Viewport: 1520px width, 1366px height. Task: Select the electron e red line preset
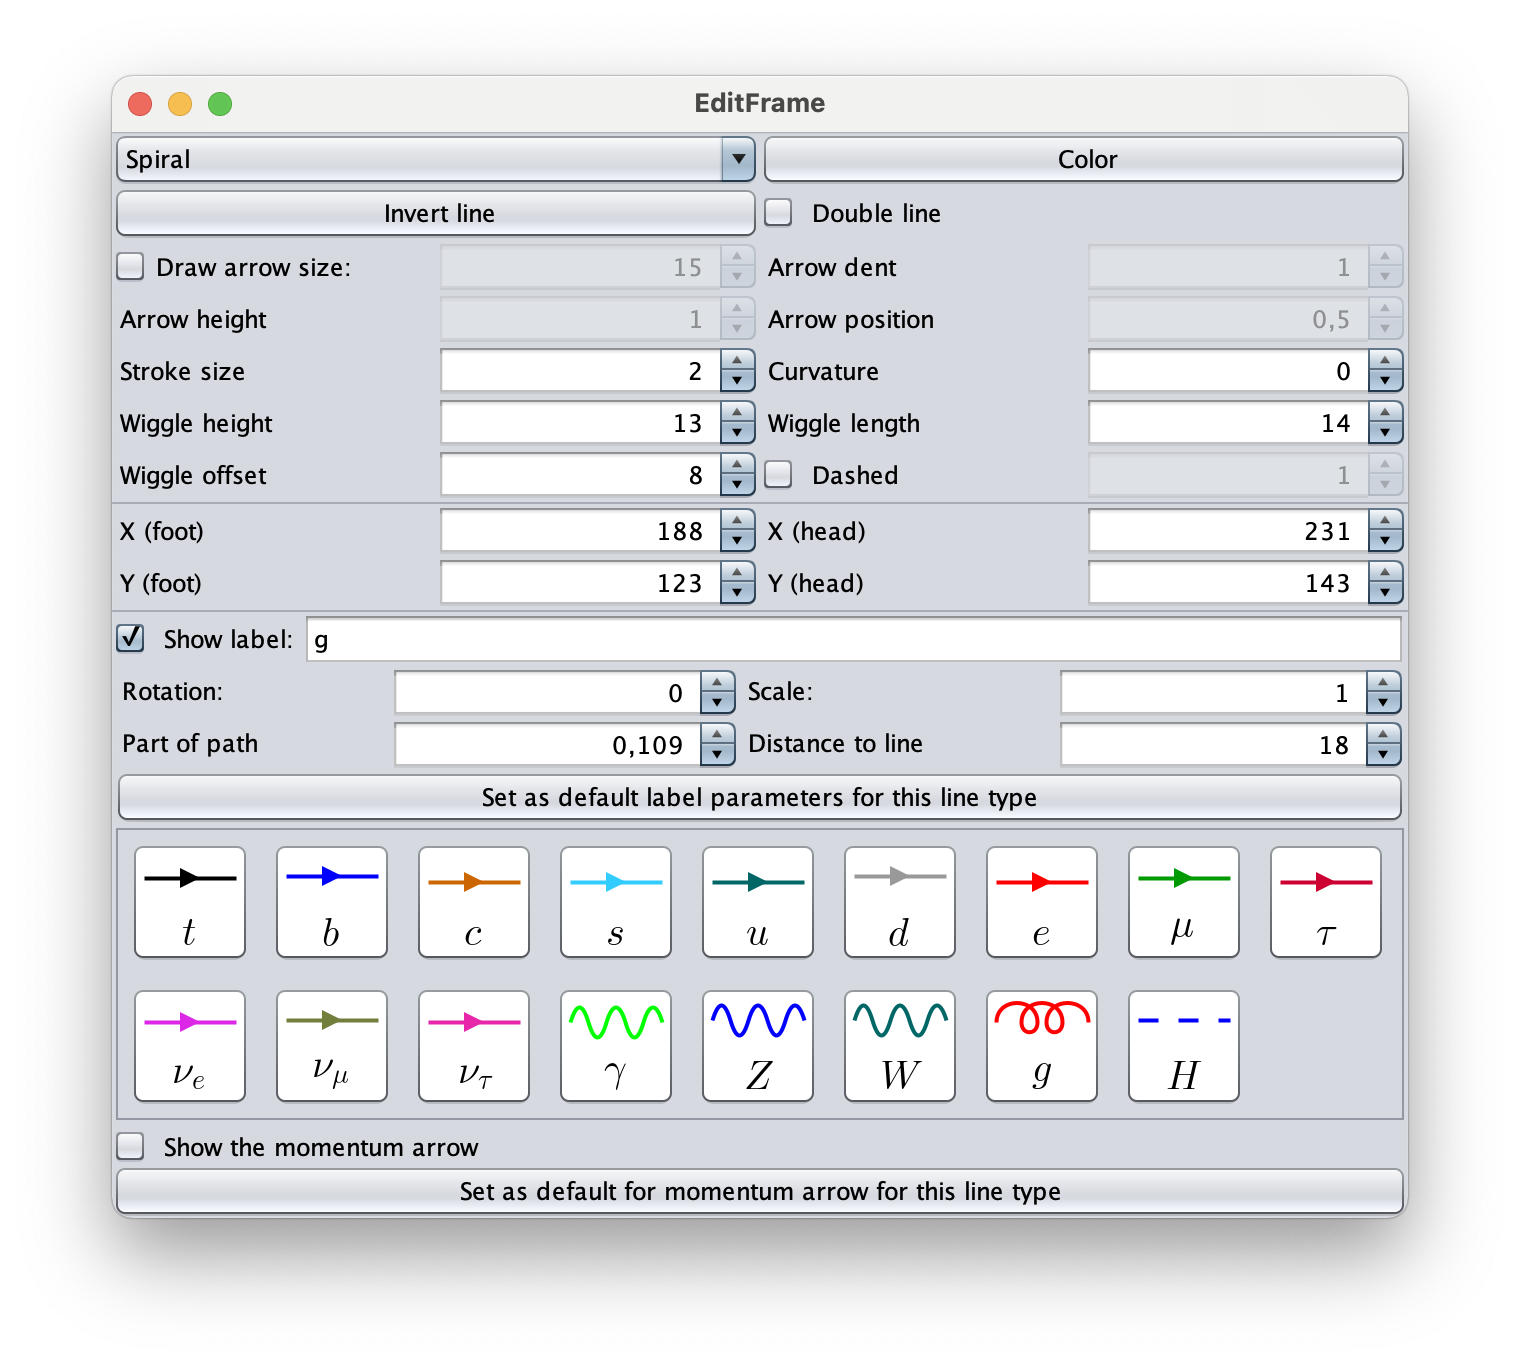coord(1041,902)
